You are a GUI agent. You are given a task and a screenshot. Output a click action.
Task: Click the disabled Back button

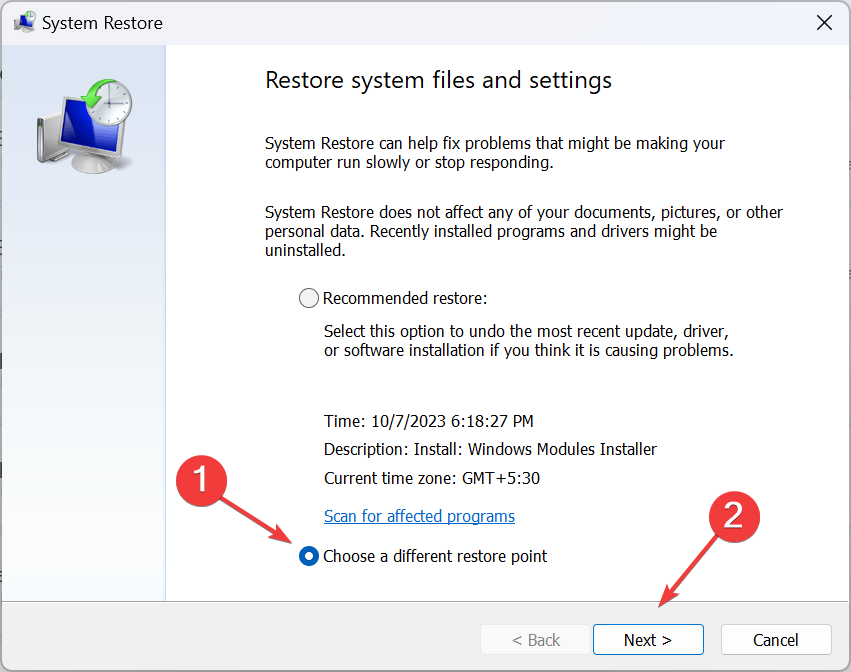[x=535, y=639]
